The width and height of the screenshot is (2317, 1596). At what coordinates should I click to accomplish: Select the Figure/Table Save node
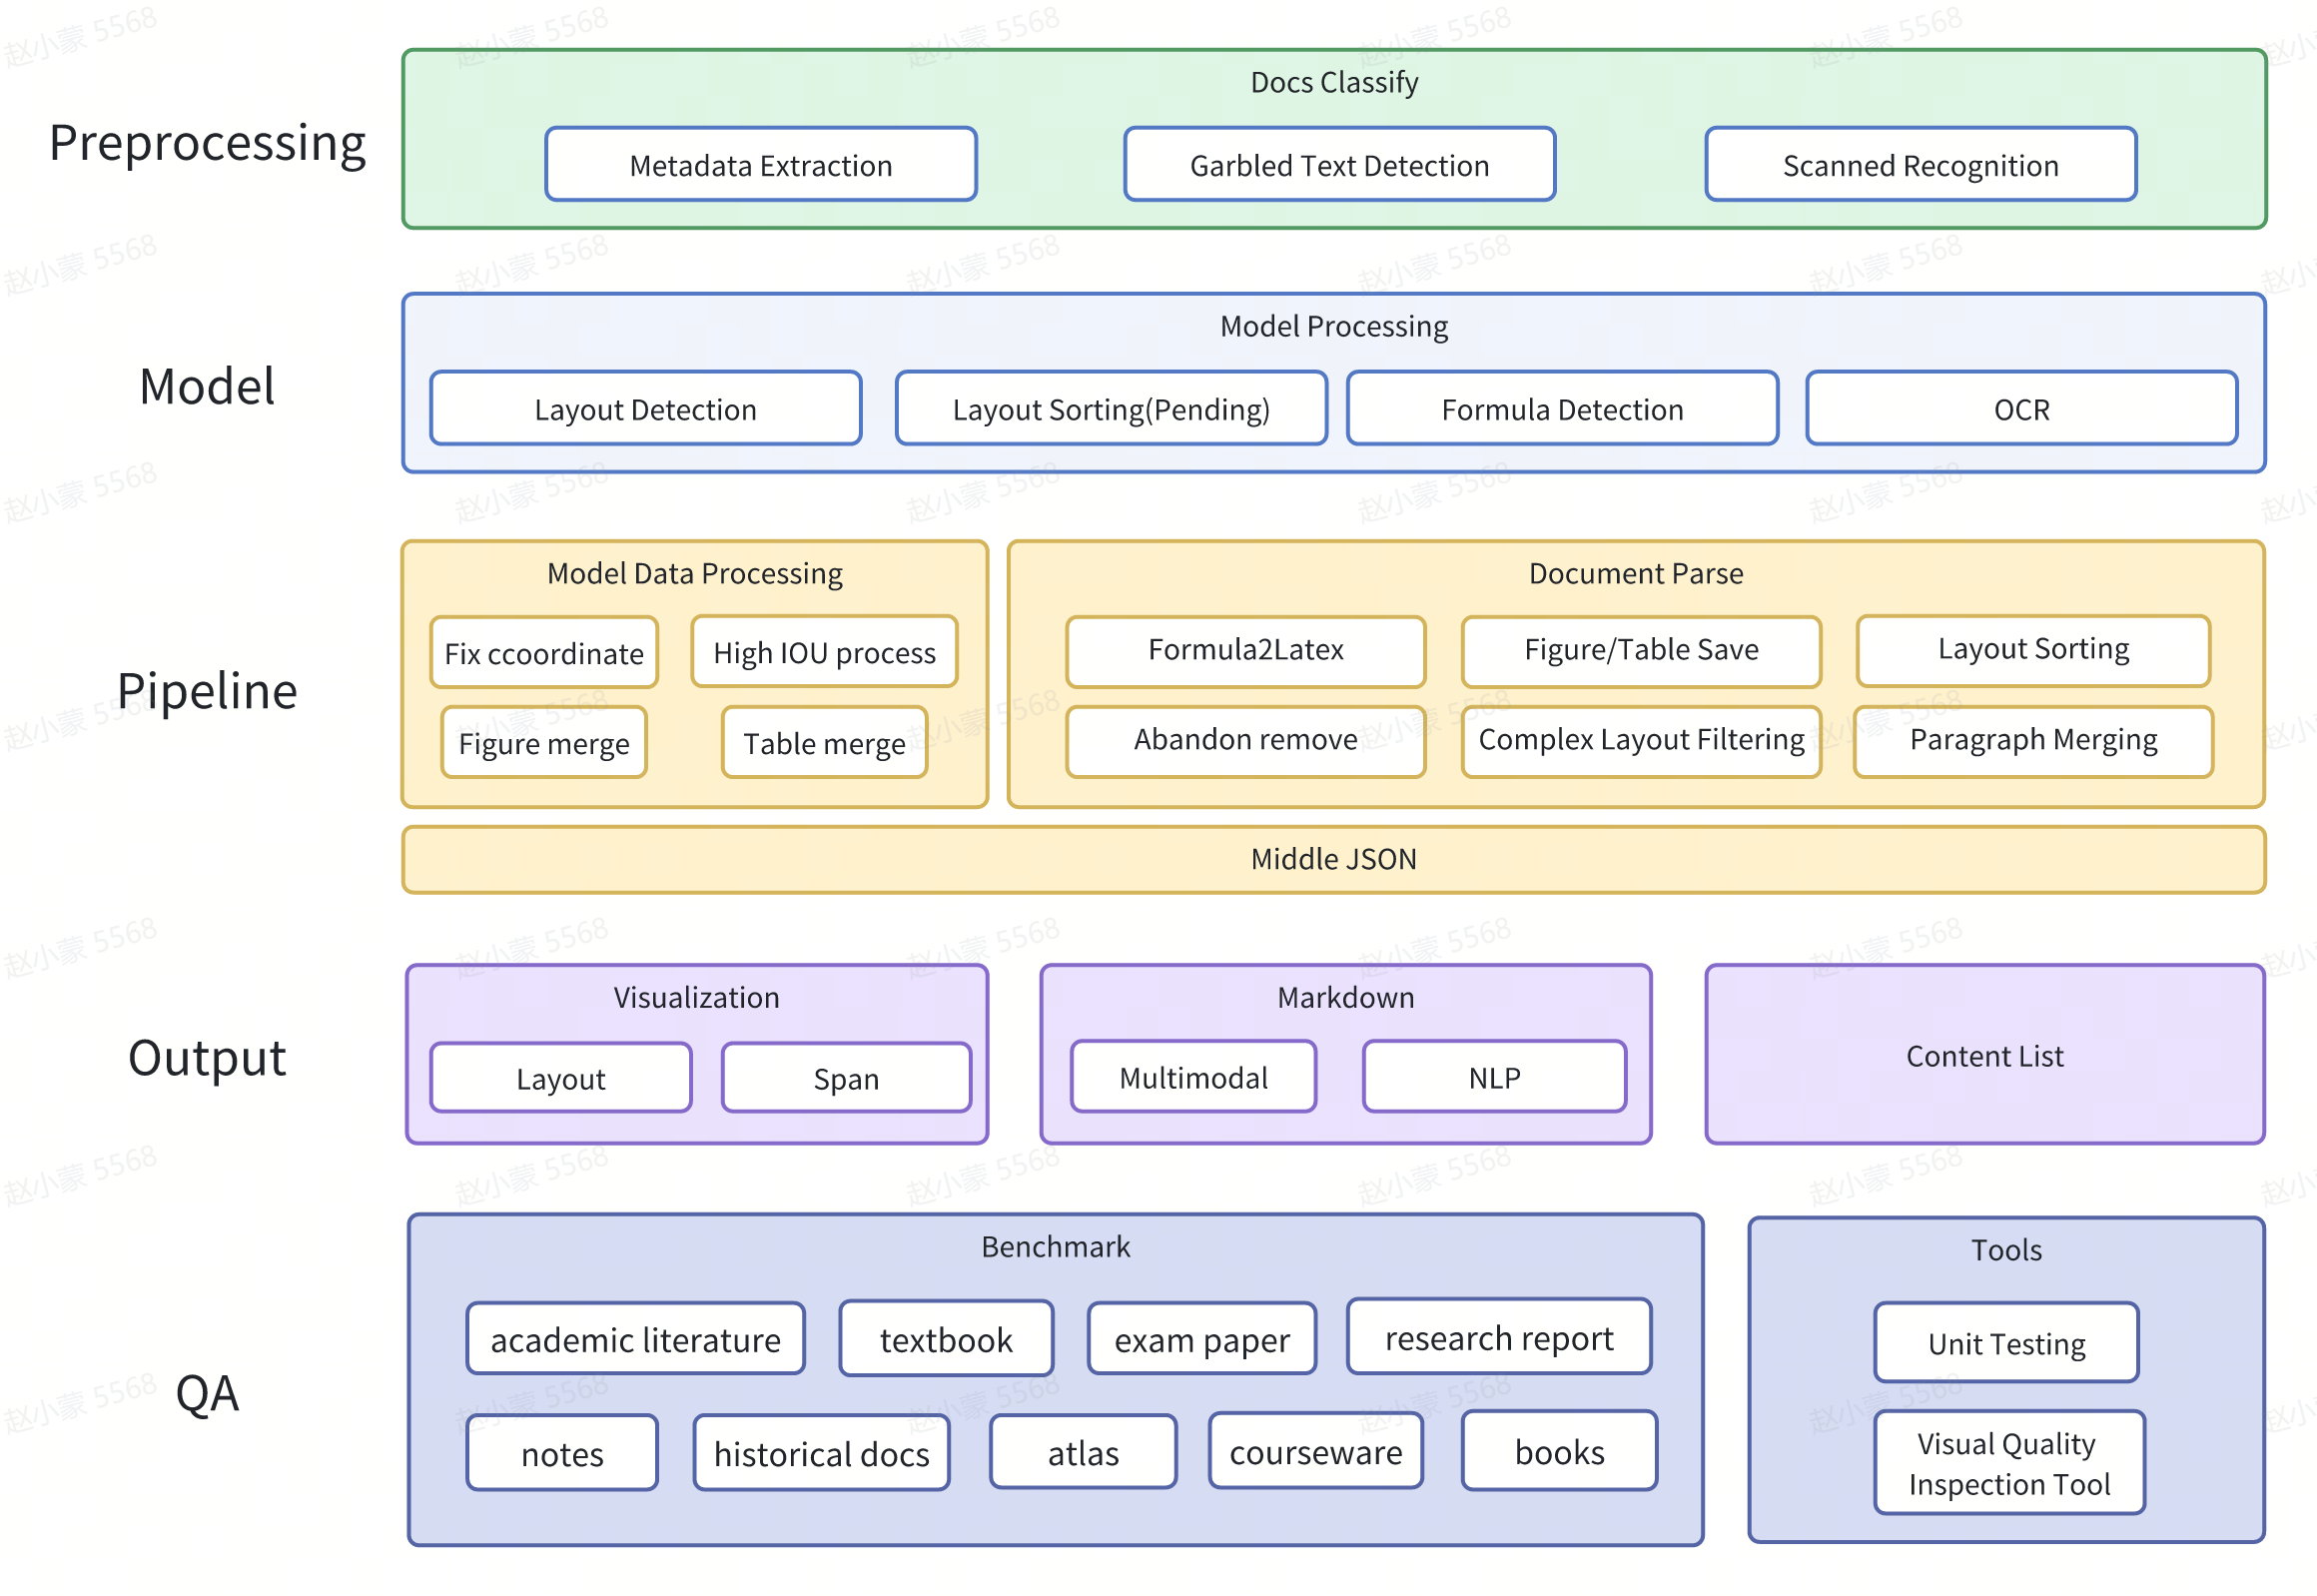point(1641,651)
